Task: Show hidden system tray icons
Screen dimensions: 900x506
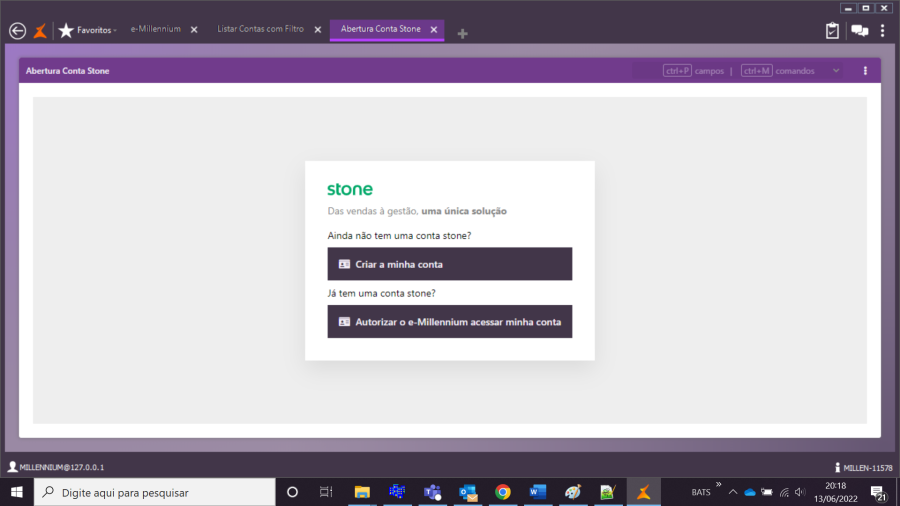Action: 733,492
